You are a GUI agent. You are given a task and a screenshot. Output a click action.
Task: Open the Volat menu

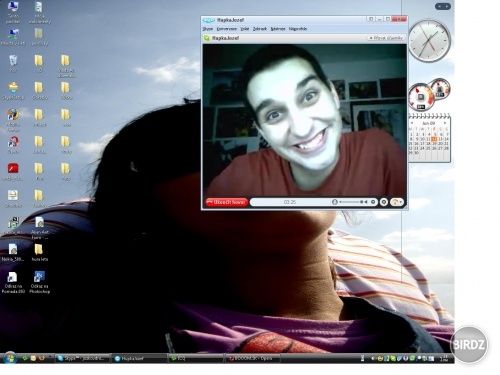coord(245,29)
